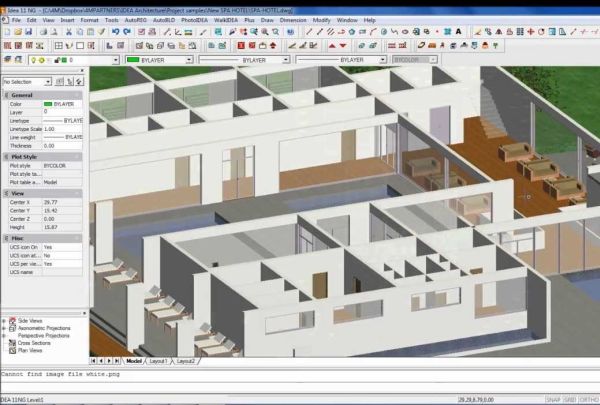Click the Cut scissors icon
The width and height of the screenshot is (600, 405).
69,32
